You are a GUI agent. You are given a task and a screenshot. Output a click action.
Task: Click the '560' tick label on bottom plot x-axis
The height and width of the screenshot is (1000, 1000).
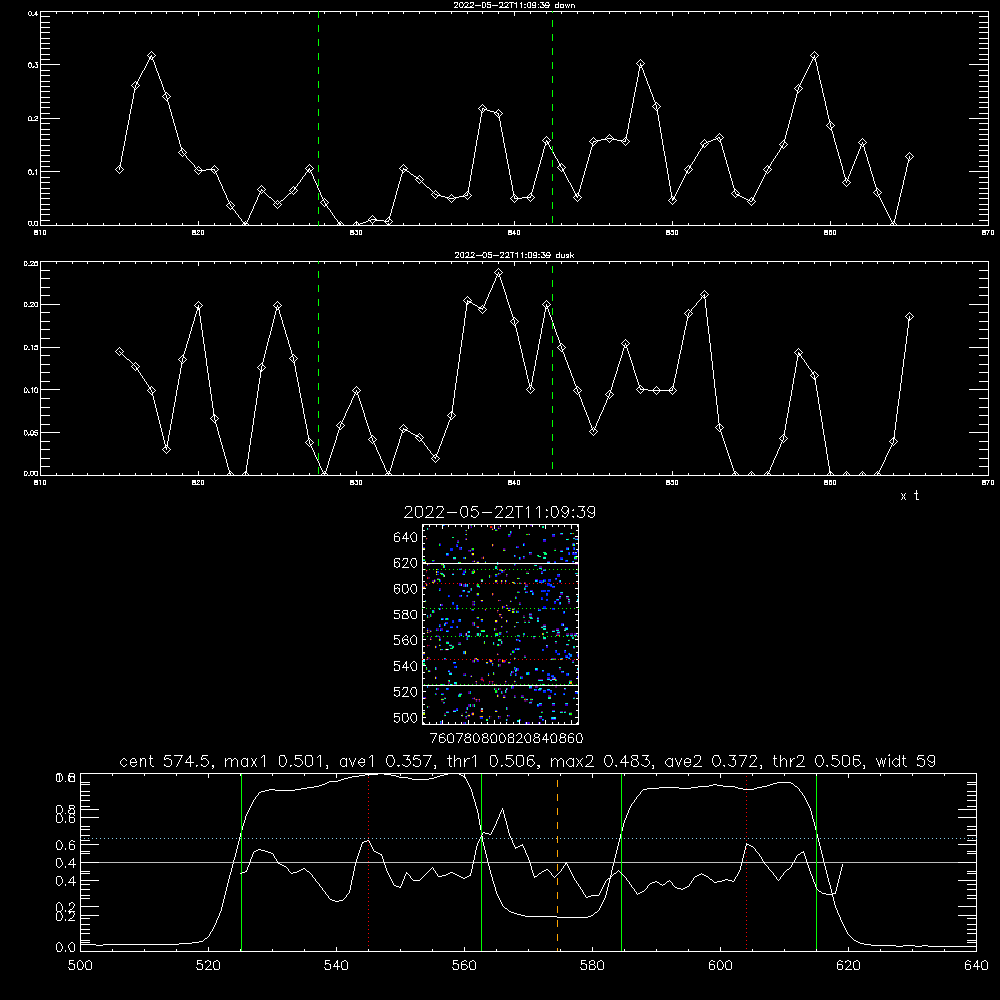pos(464,966)
